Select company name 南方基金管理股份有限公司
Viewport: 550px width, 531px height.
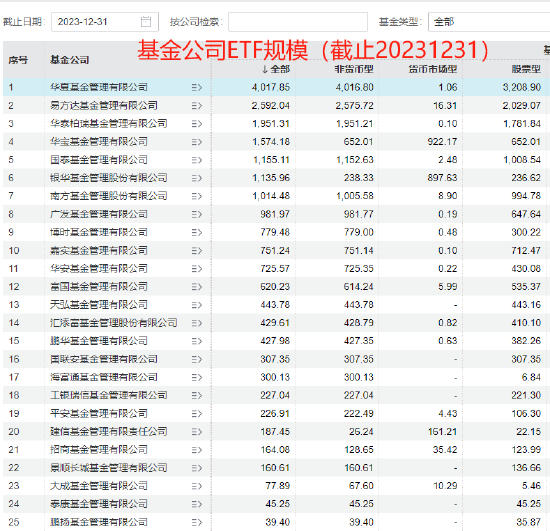(x=108, y=196)
